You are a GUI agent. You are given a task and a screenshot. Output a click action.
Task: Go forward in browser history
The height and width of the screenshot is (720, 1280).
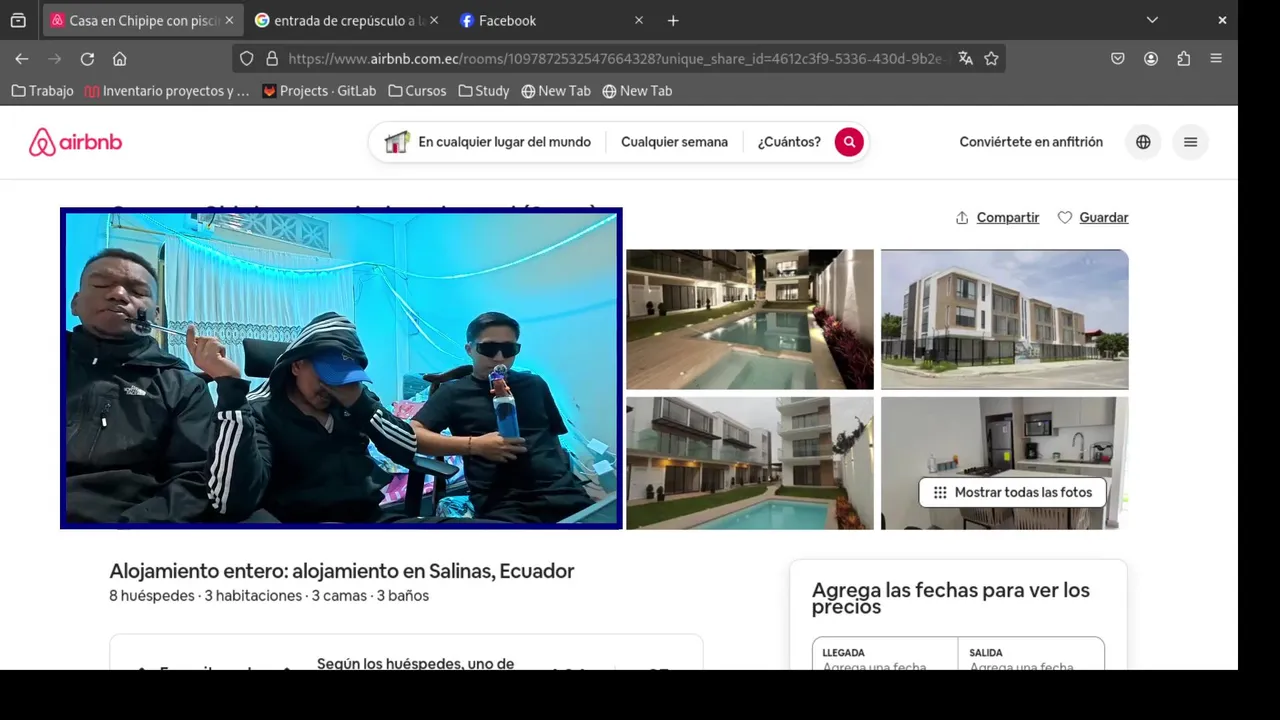point(55,59)
